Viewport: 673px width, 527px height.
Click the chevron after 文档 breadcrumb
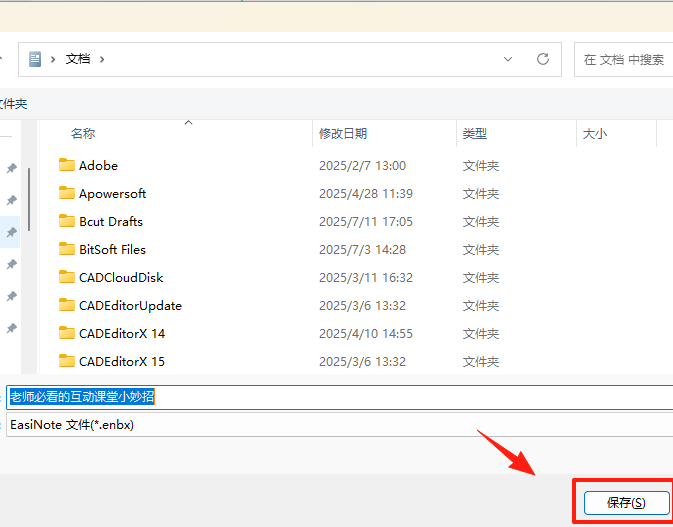tap(102, 59)
